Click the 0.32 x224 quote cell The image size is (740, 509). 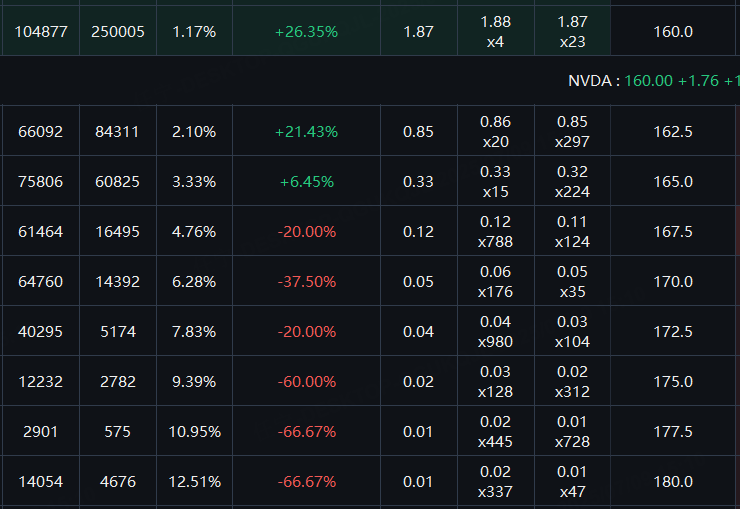pyautogui.click(x=572, y=181)
